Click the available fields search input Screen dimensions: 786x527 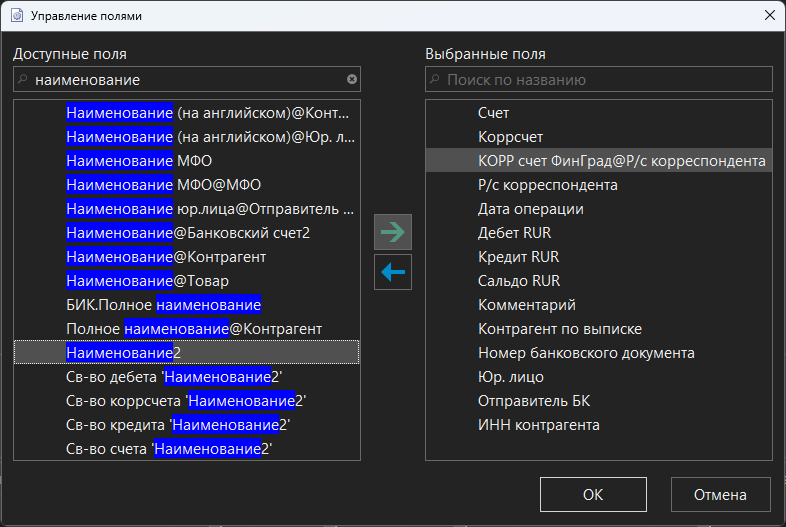point(185,79)
